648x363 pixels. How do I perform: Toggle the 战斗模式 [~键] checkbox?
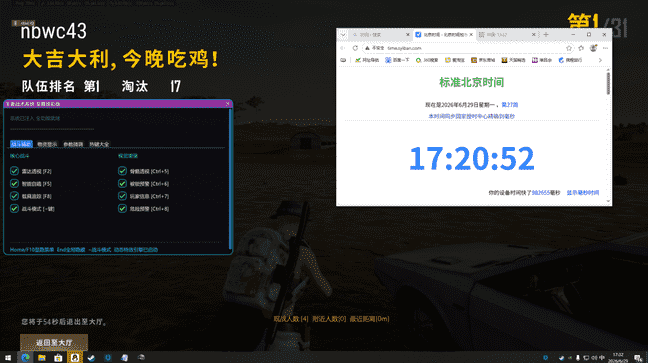pyautogui.click(x=14, y=208)
